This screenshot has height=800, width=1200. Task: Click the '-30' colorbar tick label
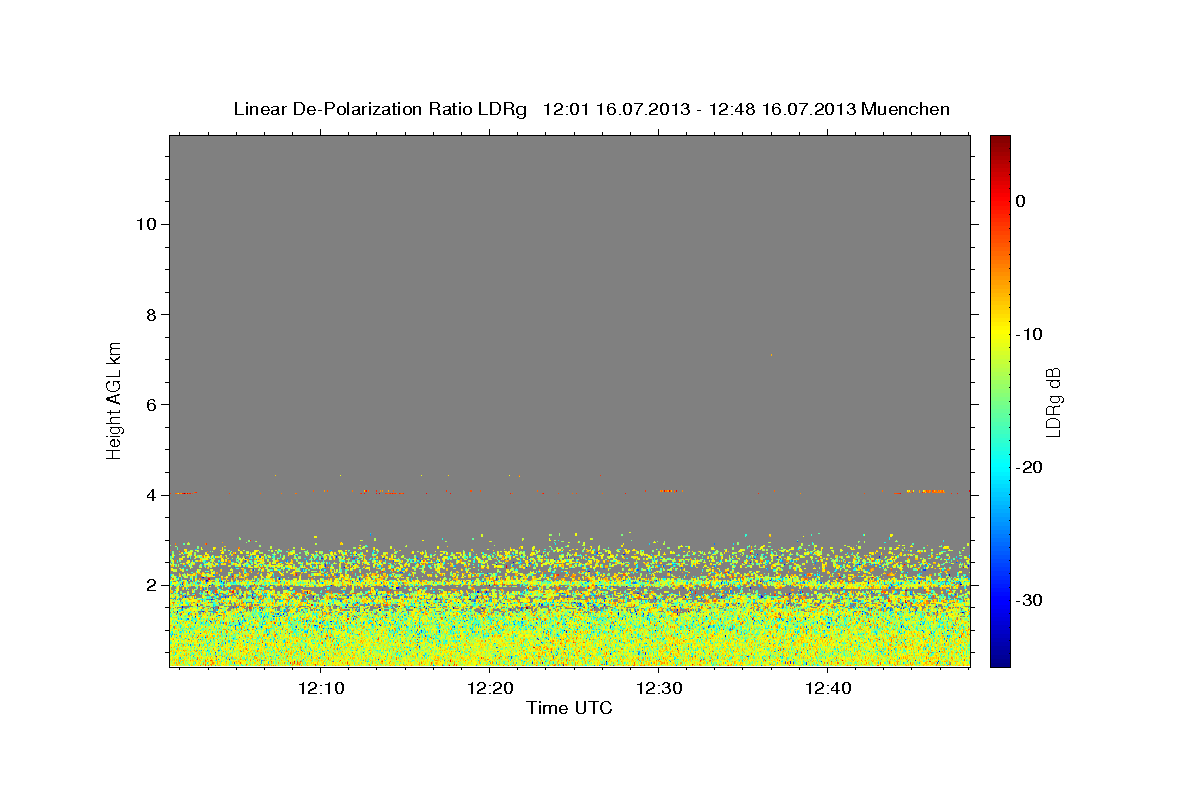(x=1030, y=600)
